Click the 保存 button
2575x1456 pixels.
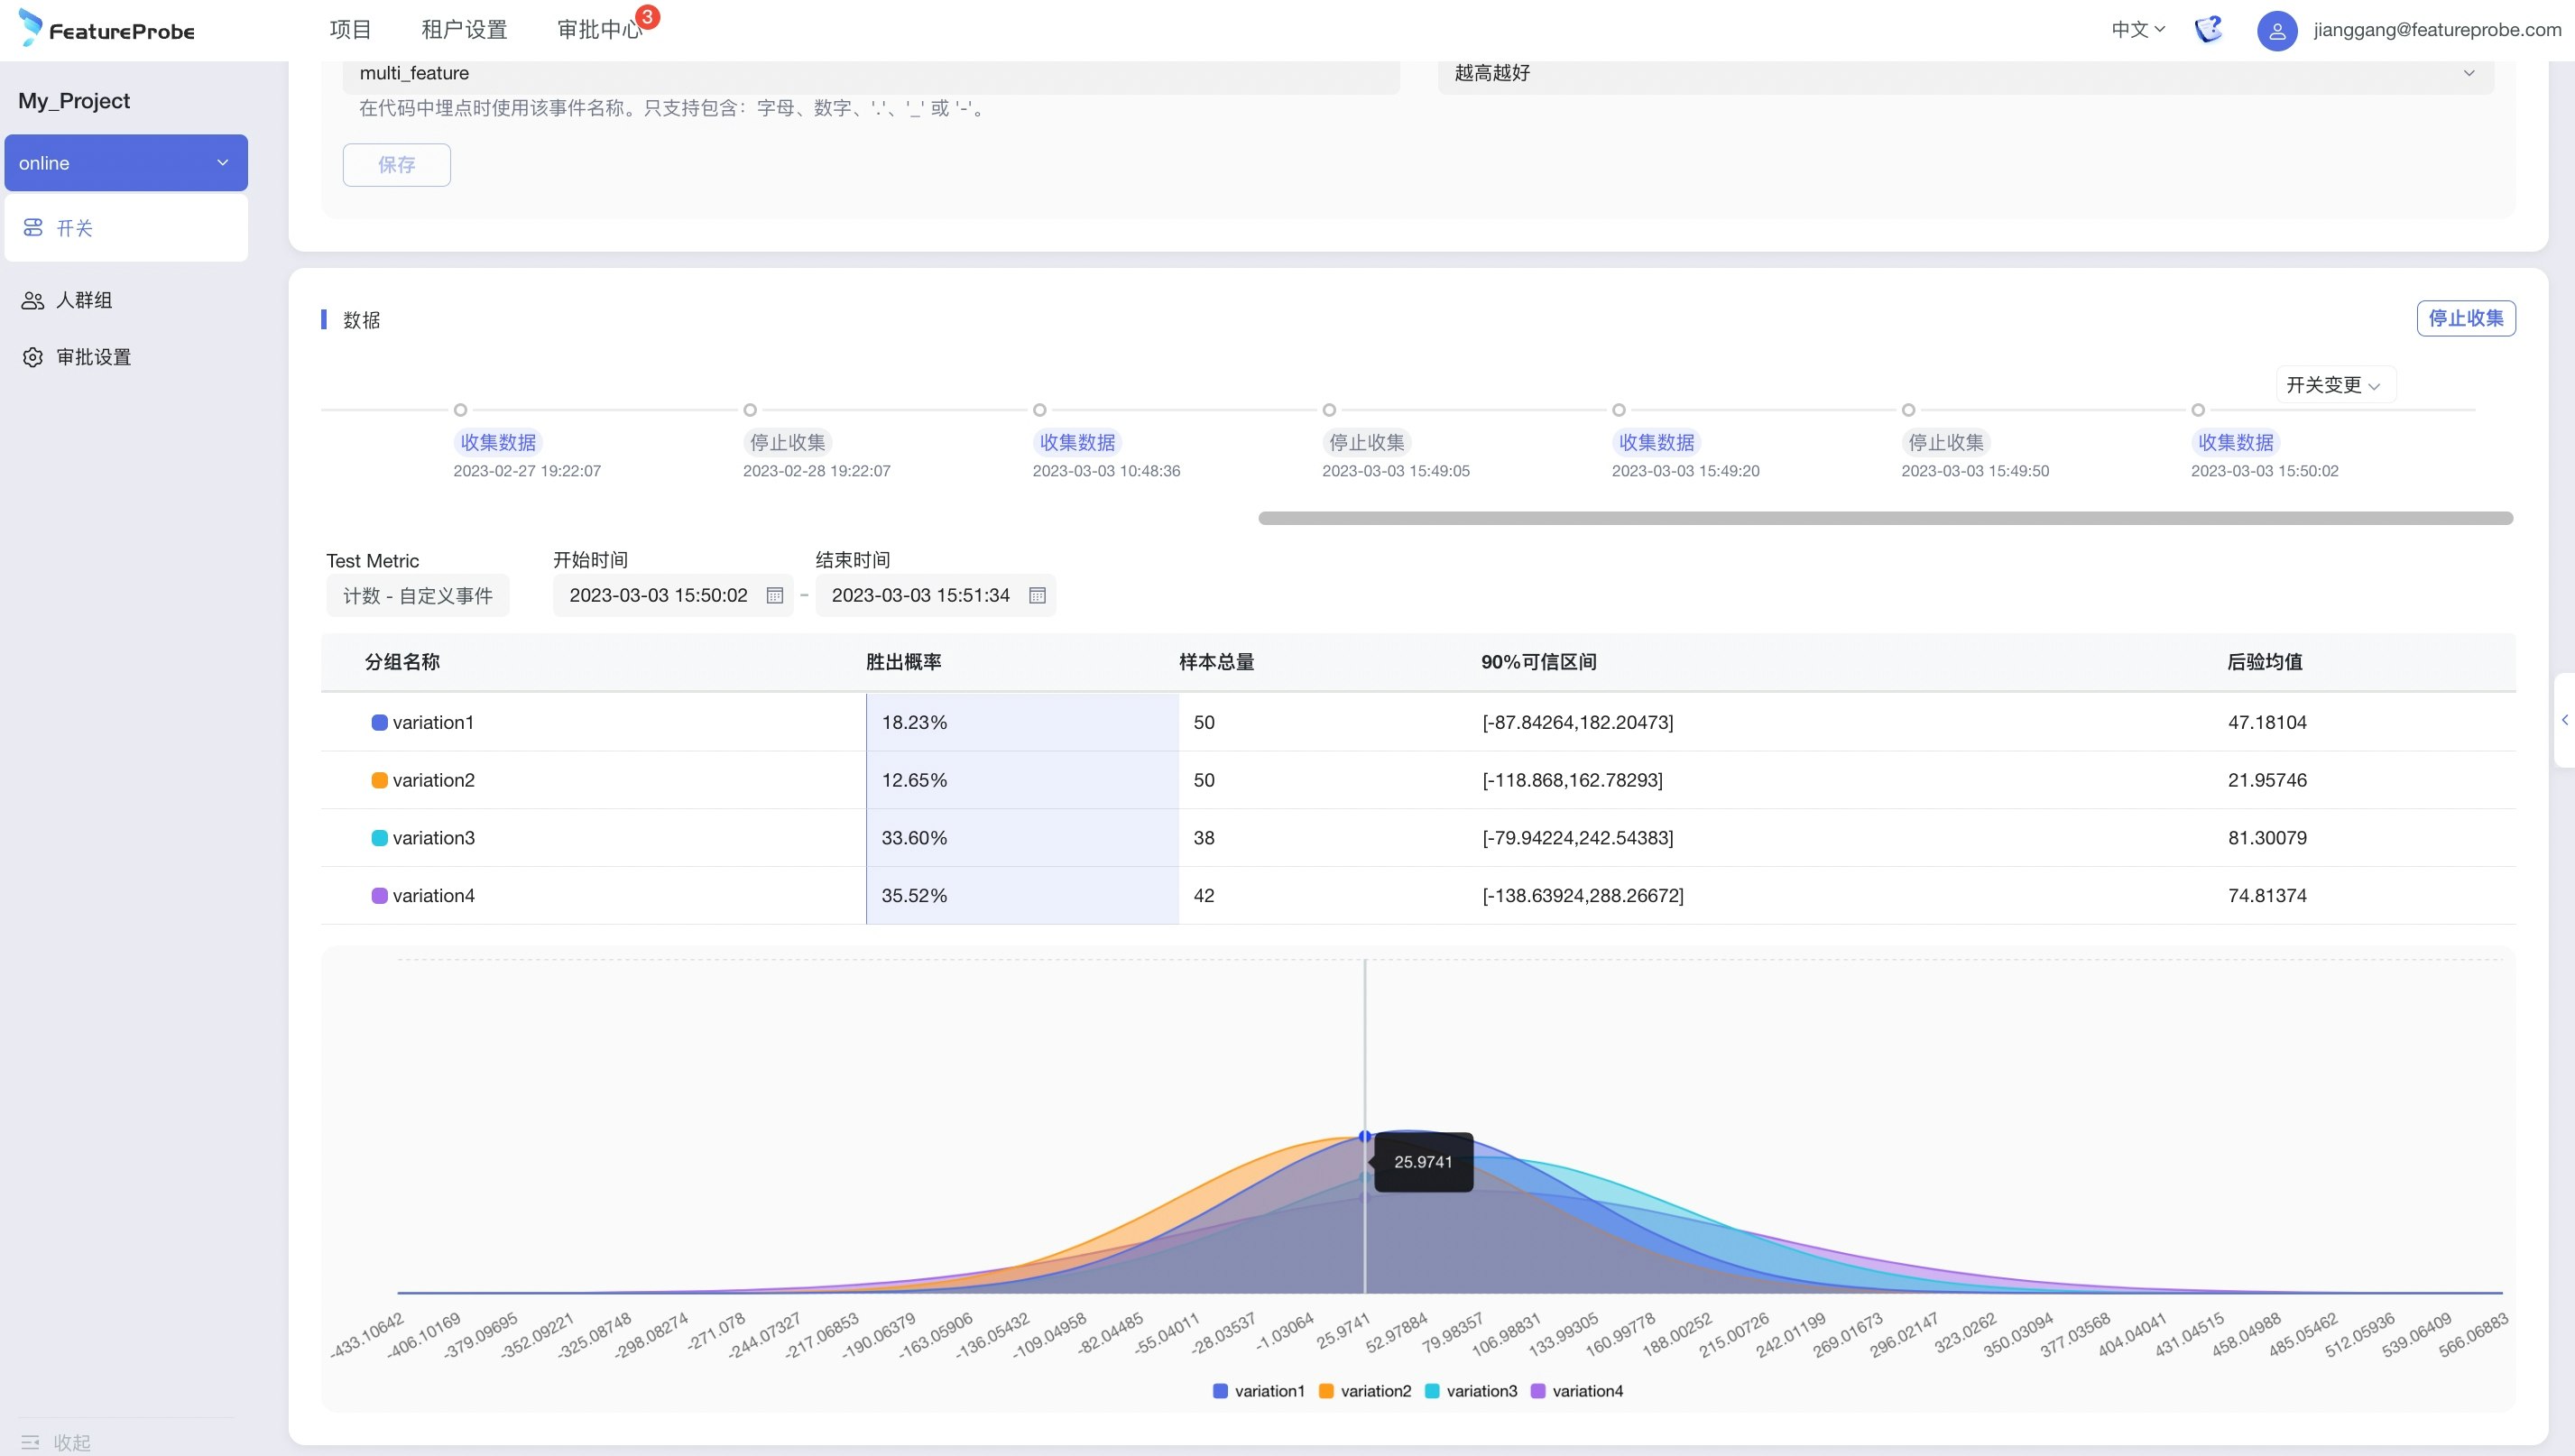(x=396, y=165)
